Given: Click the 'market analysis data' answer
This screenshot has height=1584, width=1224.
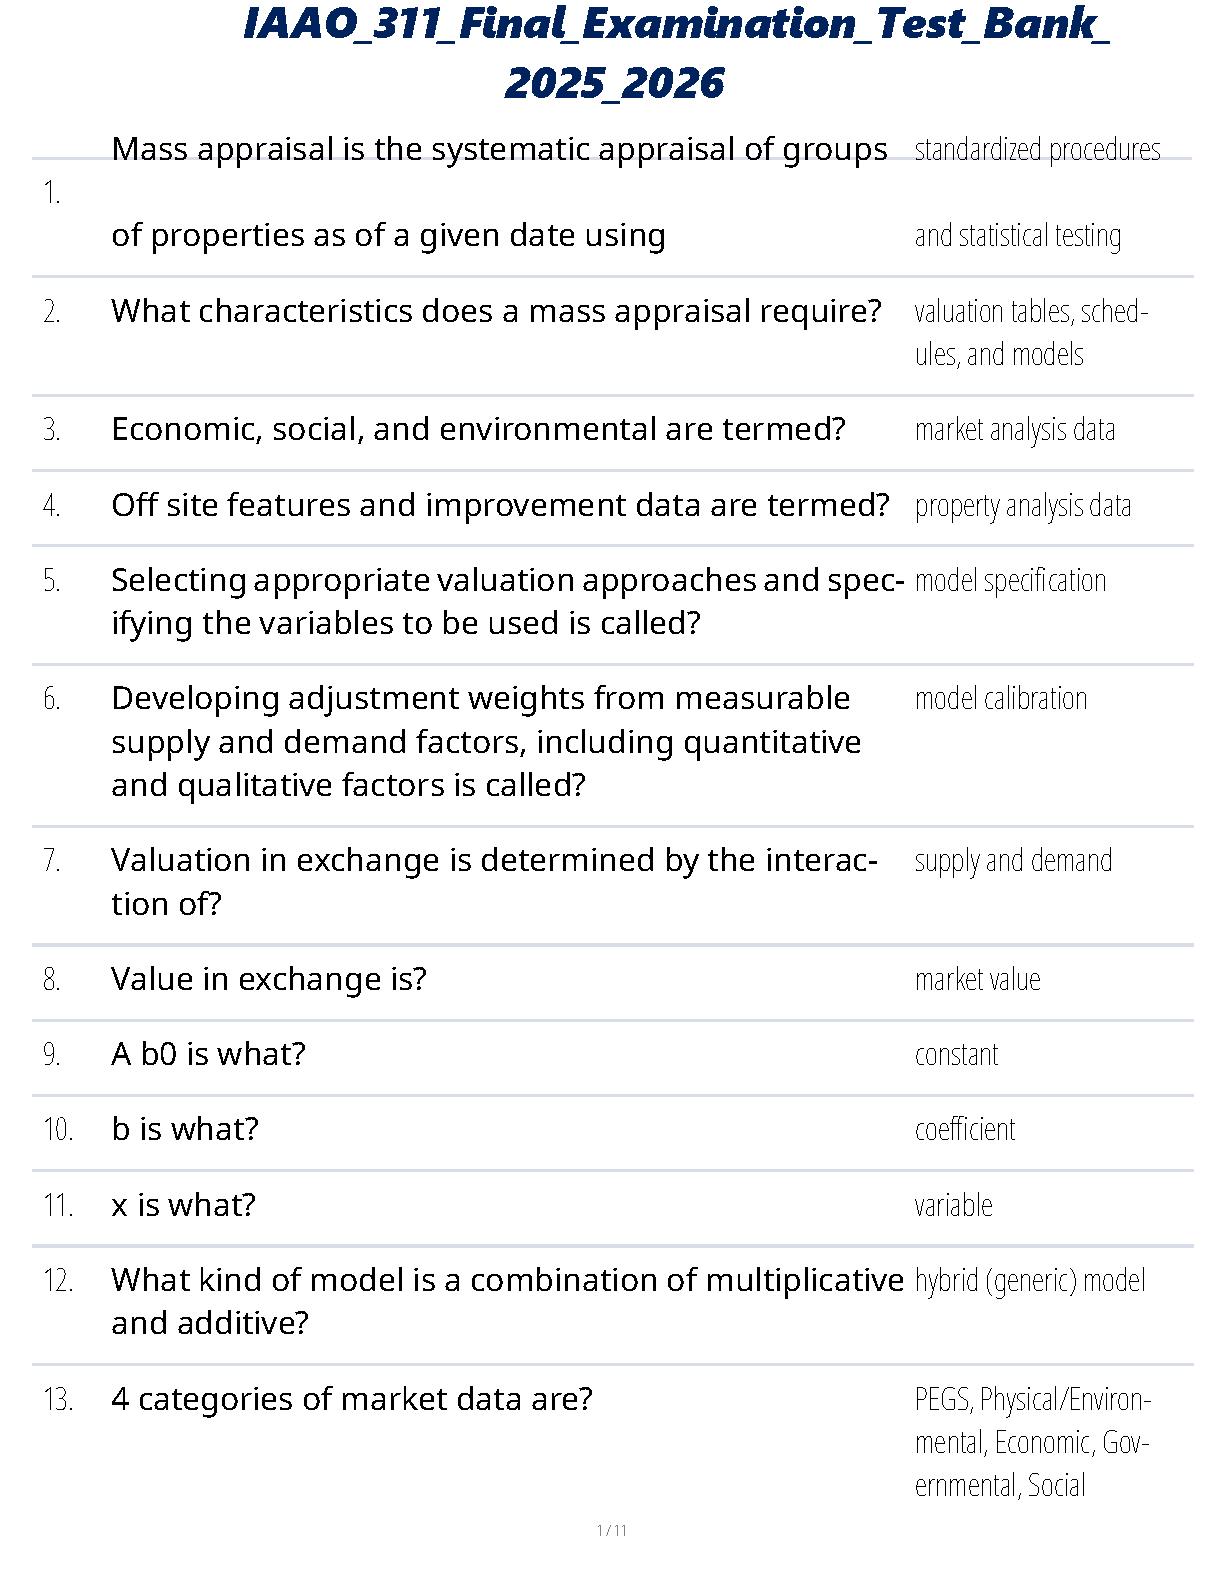Looking at the screenshot, I should coord(1014,430).
